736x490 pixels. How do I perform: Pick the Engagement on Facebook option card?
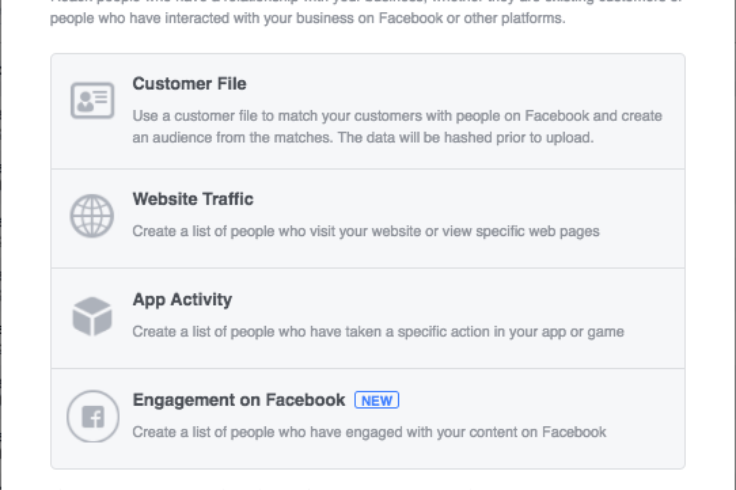click(368, 419)
